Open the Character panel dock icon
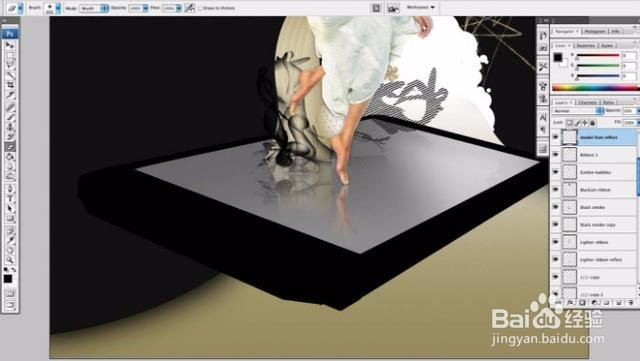The height and width of the screenshot is (361, 640). click(x=543, y=118)
